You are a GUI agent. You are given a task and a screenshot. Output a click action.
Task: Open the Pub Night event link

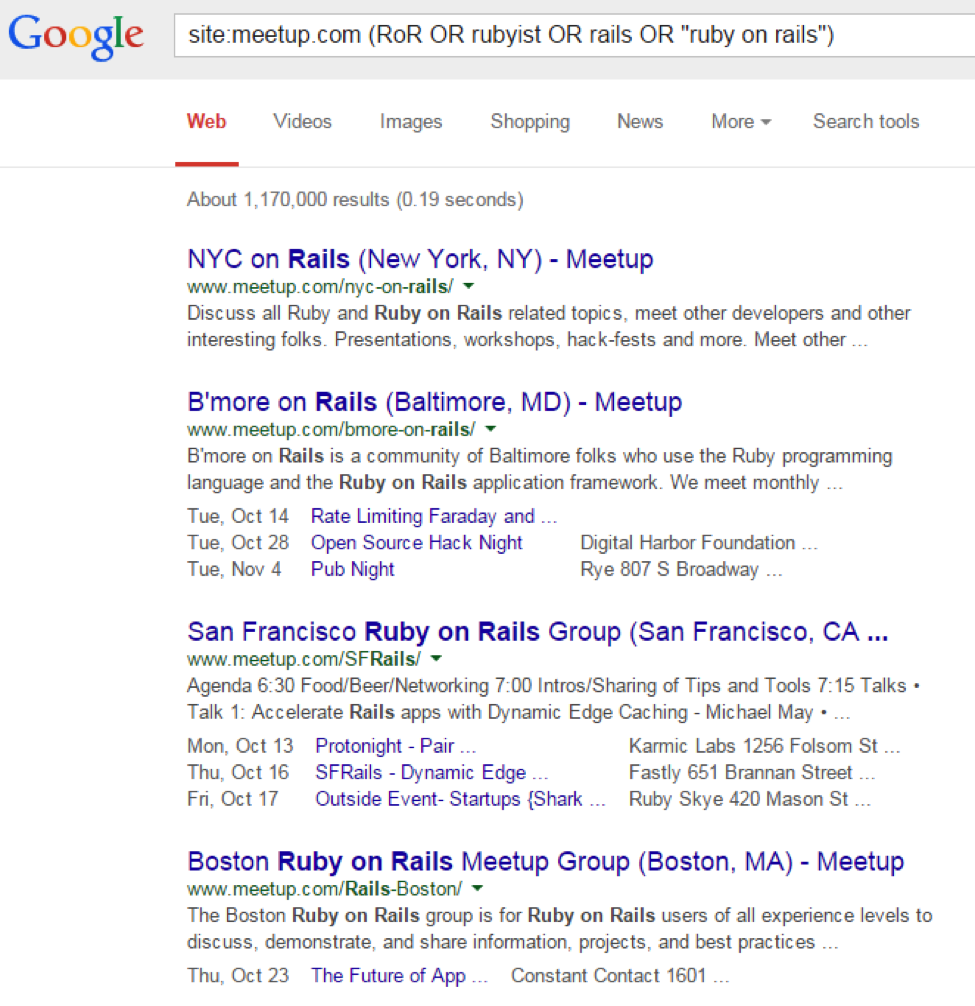click(352, 569)
